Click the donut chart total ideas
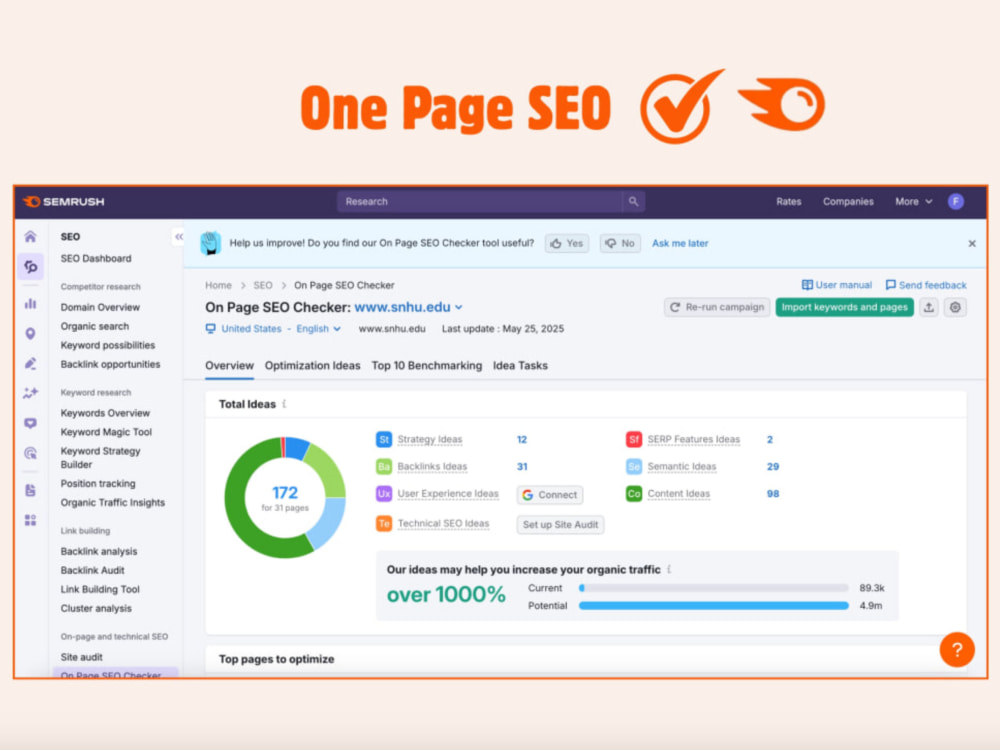This screenshot has height=750, width=1000. coord(284,497)
